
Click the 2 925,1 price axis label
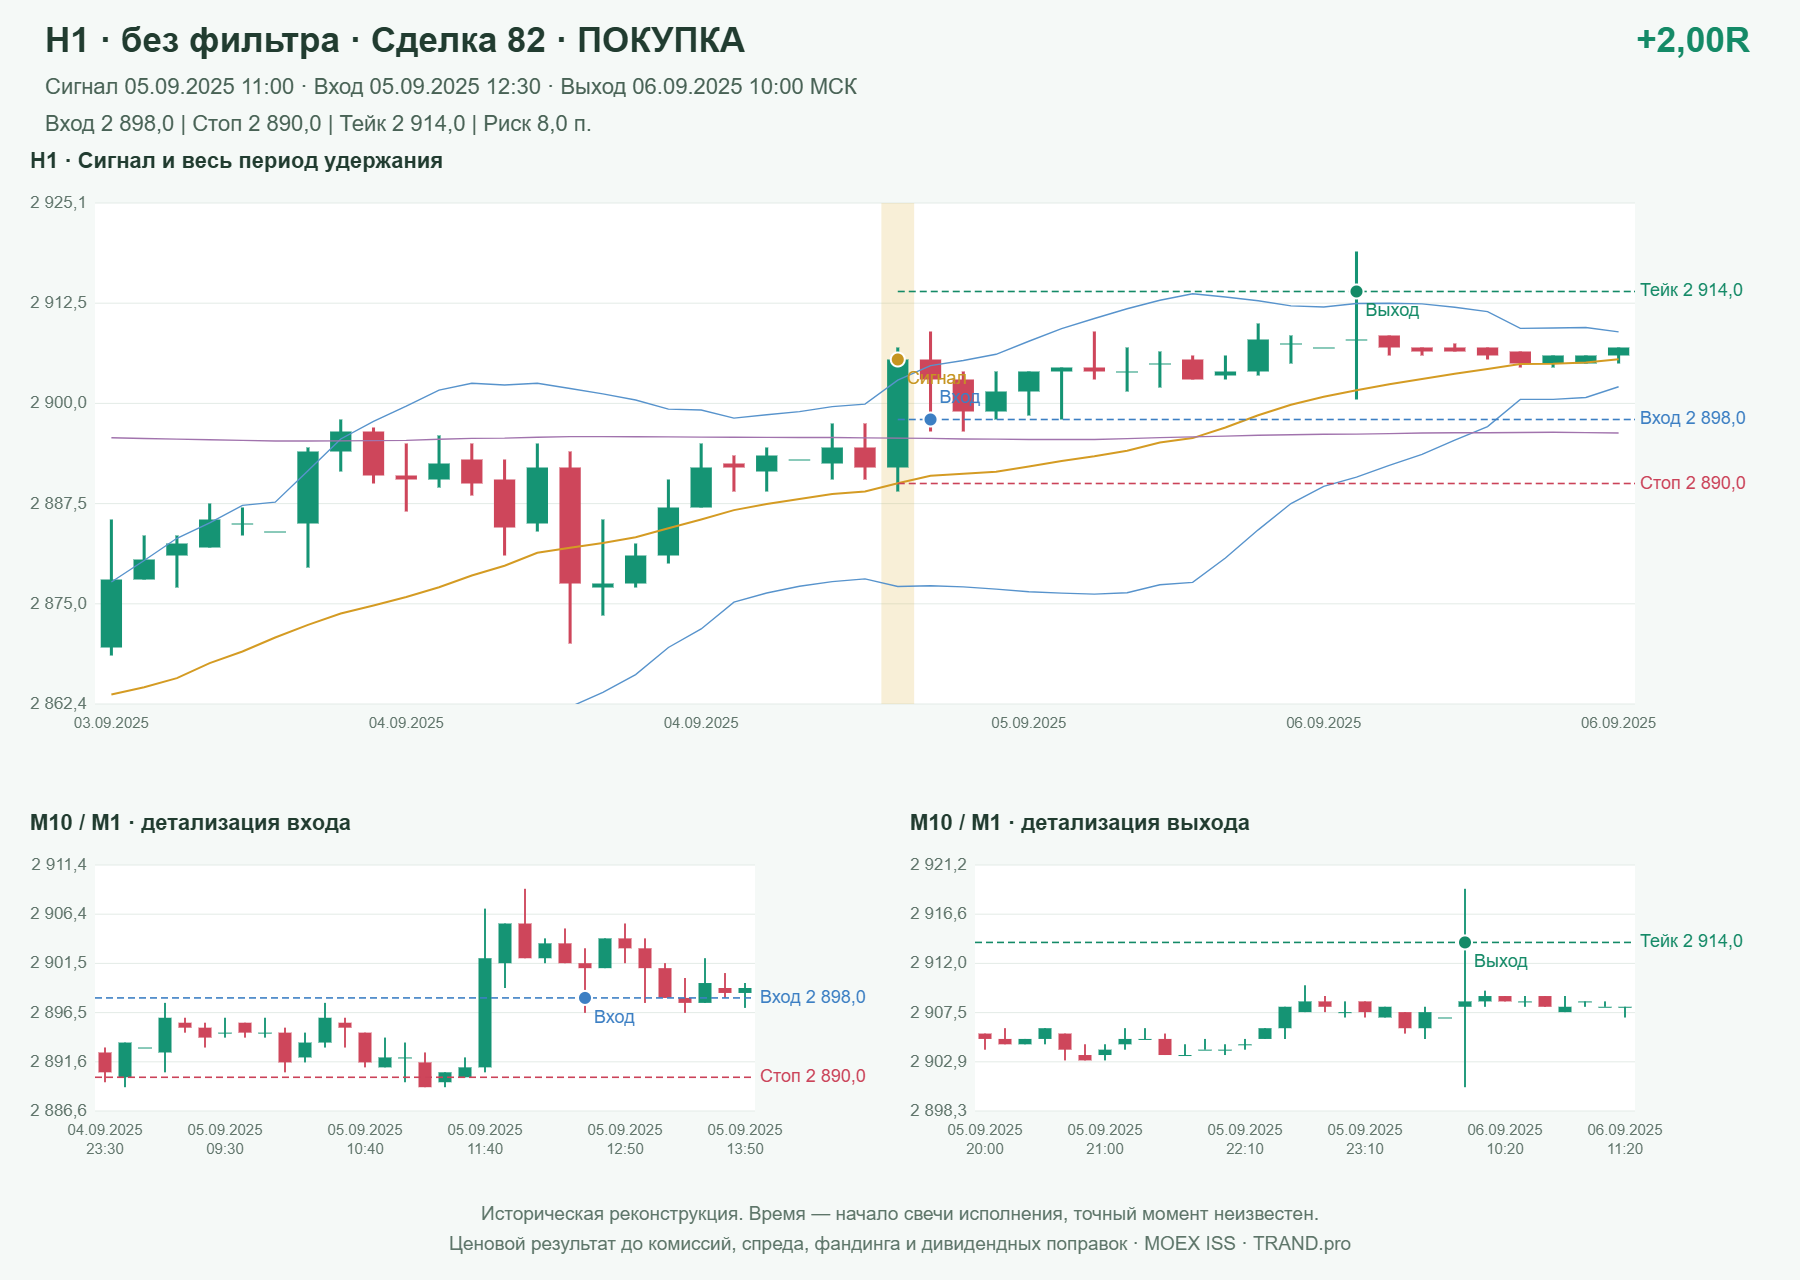58,203
